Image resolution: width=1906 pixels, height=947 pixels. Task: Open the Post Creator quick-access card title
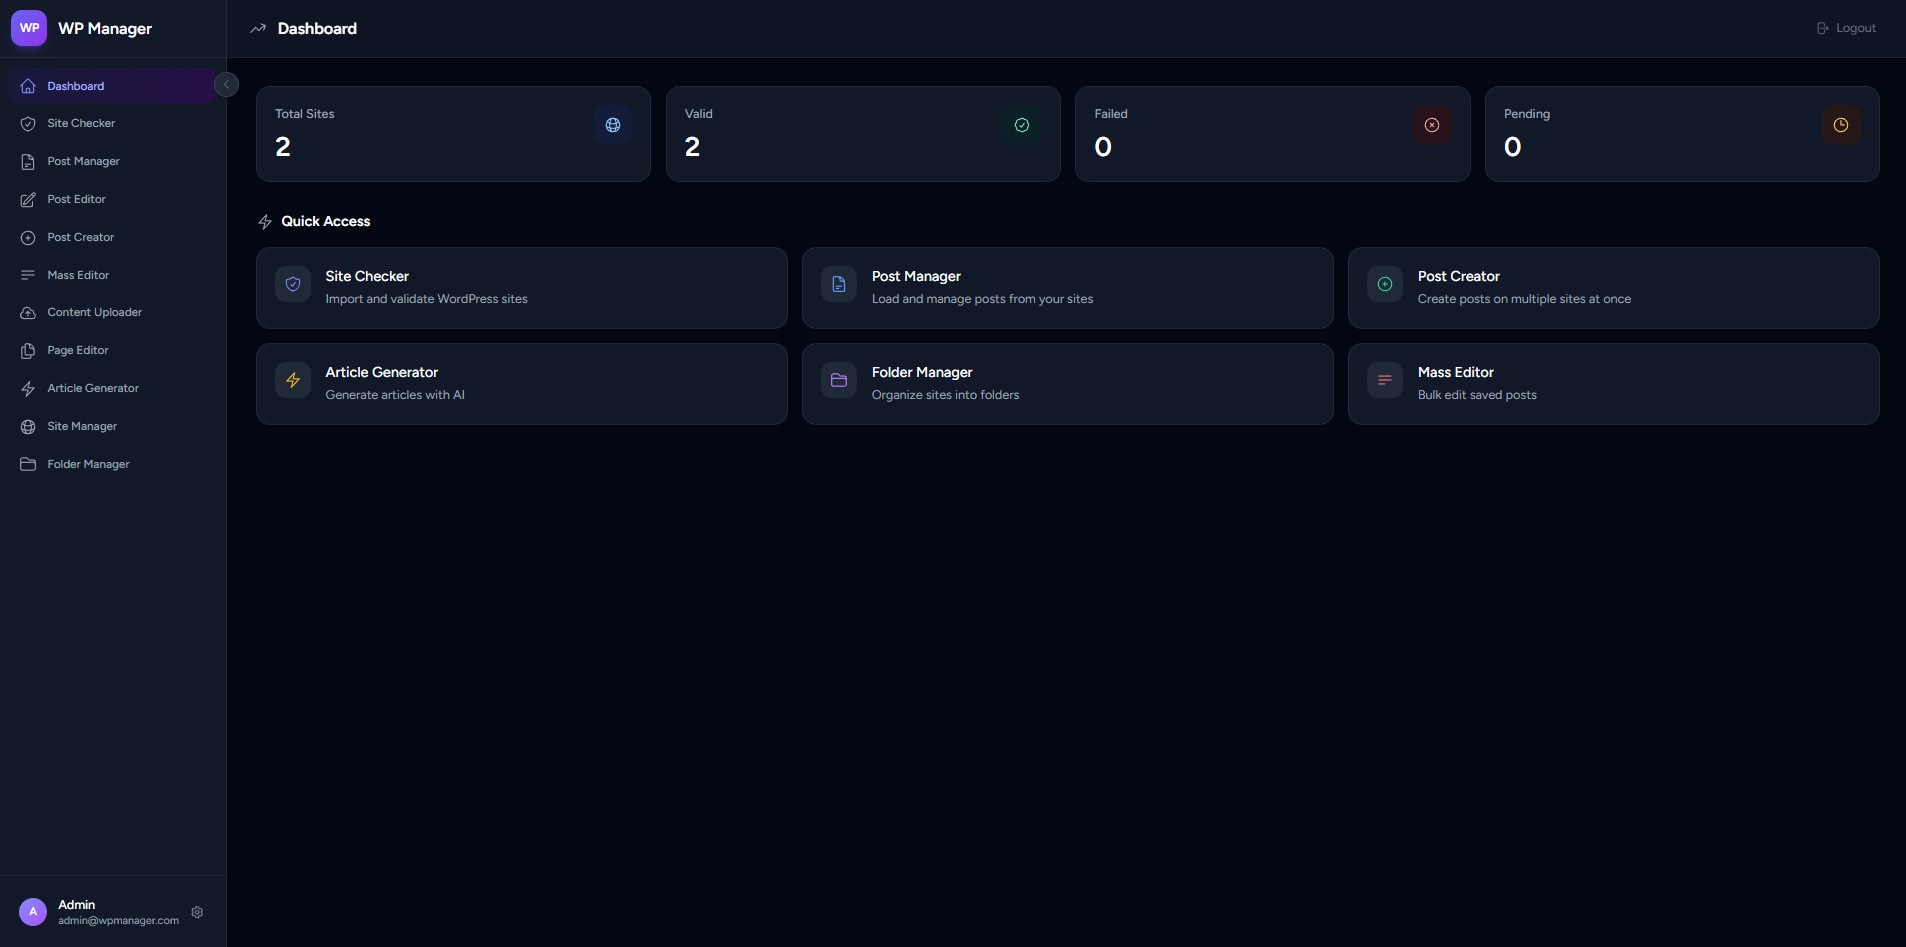(x=1458, y=276)
